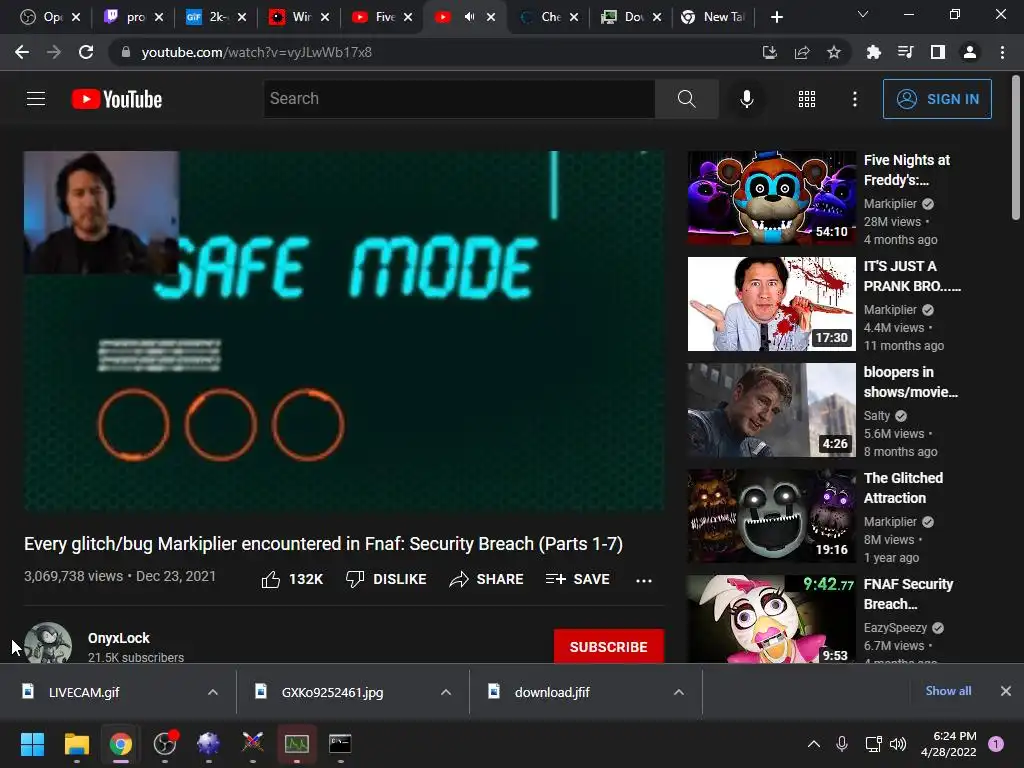Open Chrome profile avatar menu
This screenshot has width=1024, height=768.
pyautogui.click(x=970, y=52)
